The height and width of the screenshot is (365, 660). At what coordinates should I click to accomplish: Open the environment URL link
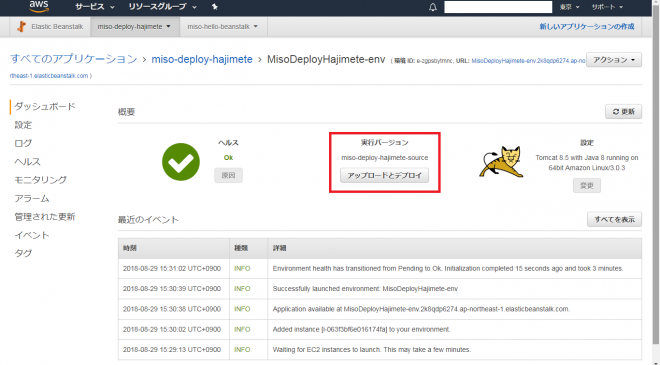(x=528, y=61)
